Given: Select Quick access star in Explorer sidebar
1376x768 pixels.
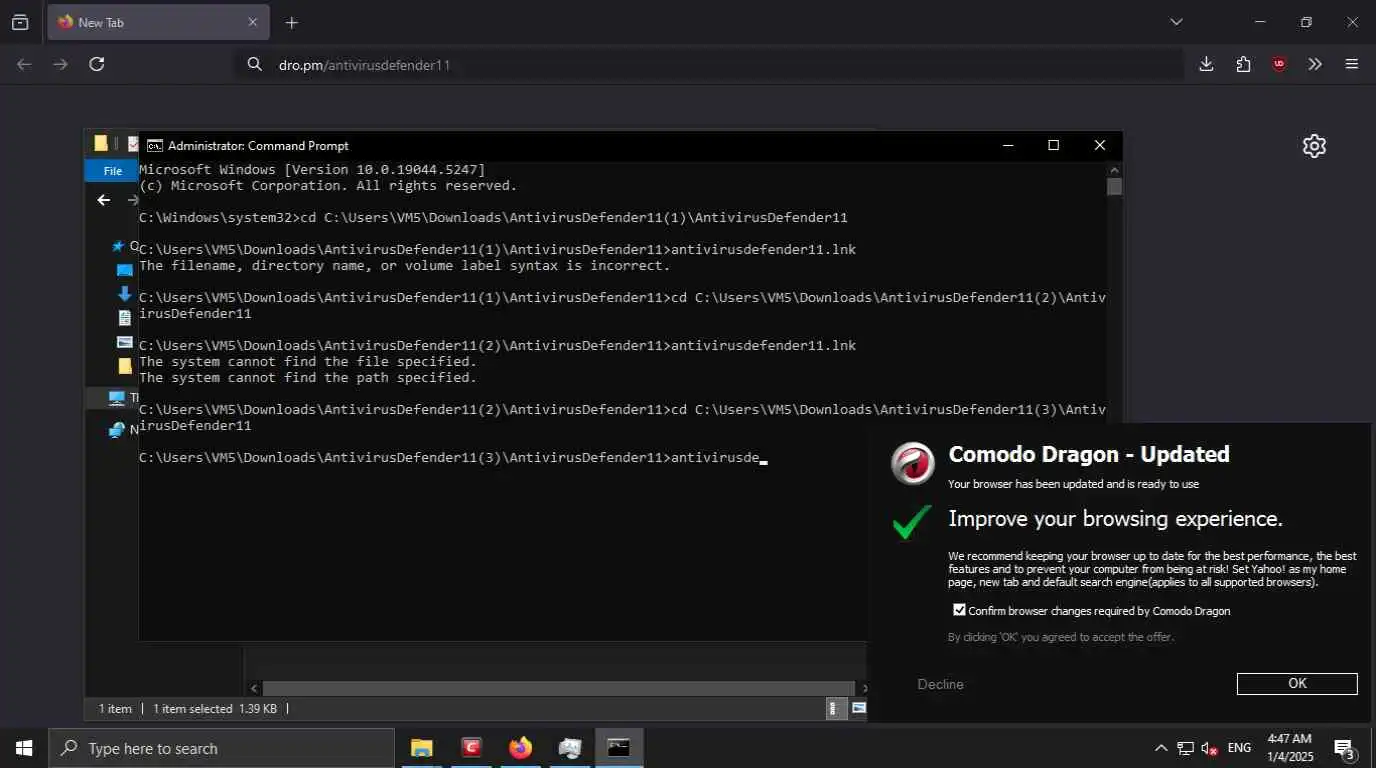Looking at the screenshot, I should pos(119,246).
